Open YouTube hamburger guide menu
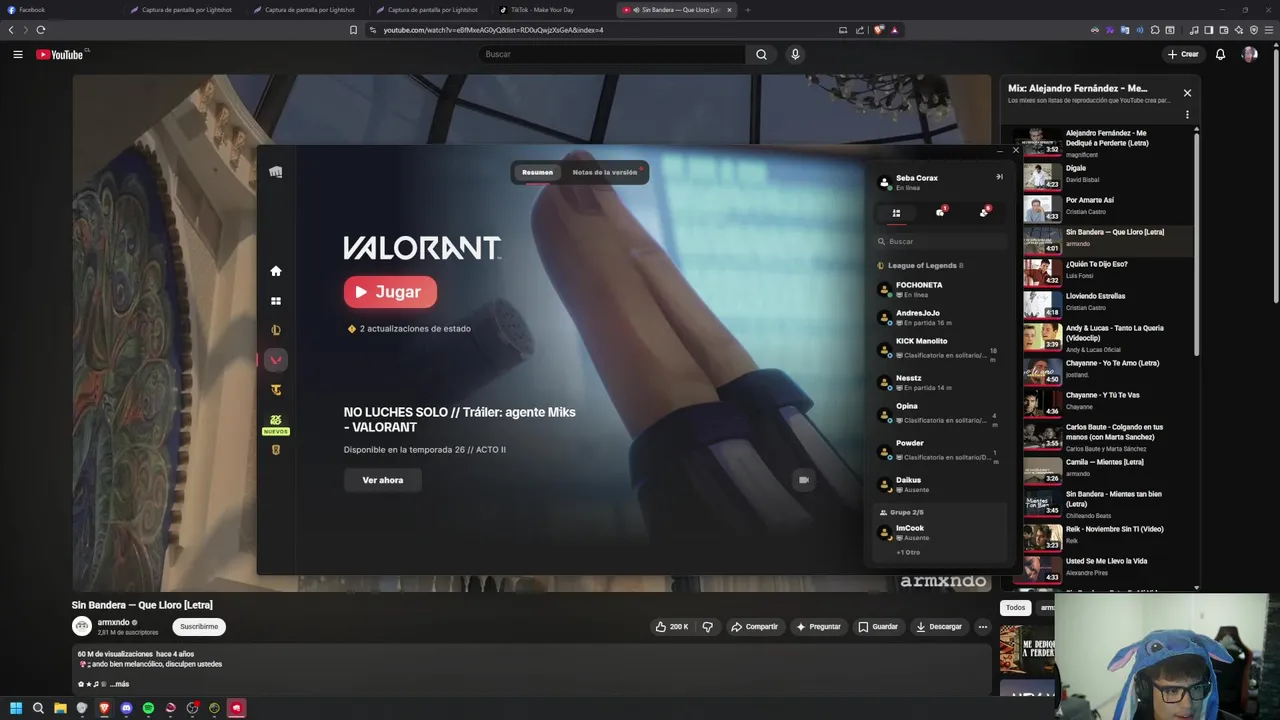This screenshot has height=720, width=1280. 18,54
